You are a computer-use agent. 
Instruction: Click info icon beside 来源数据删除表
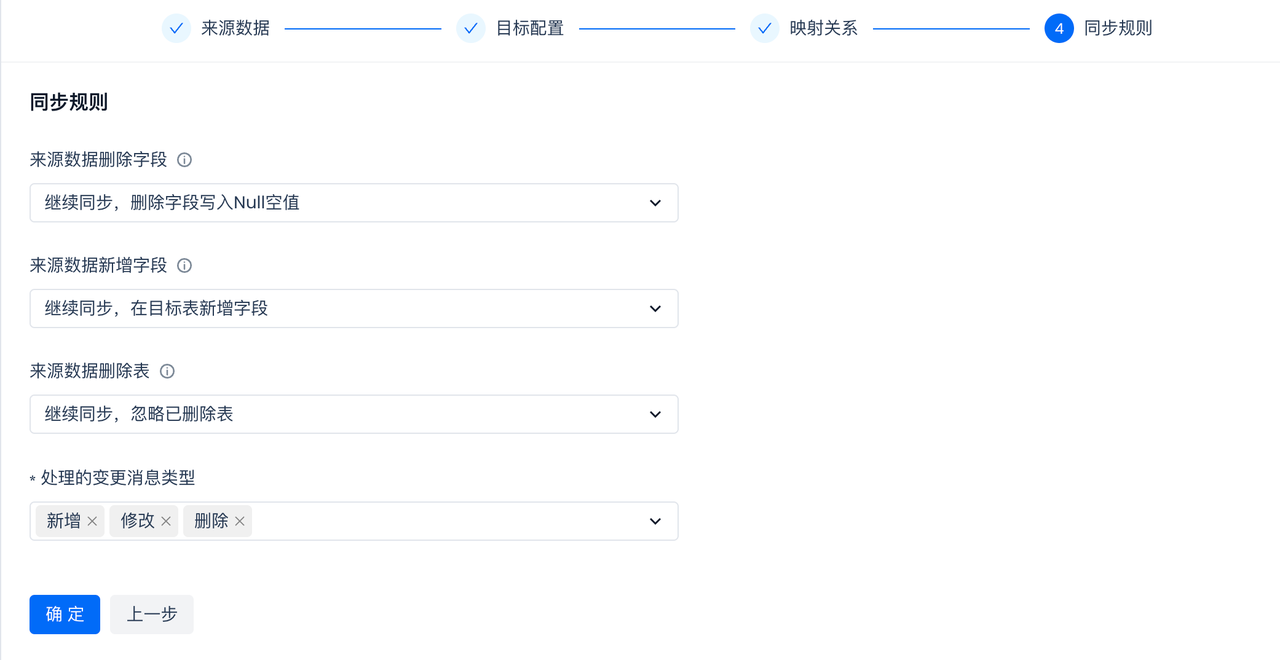167,372
